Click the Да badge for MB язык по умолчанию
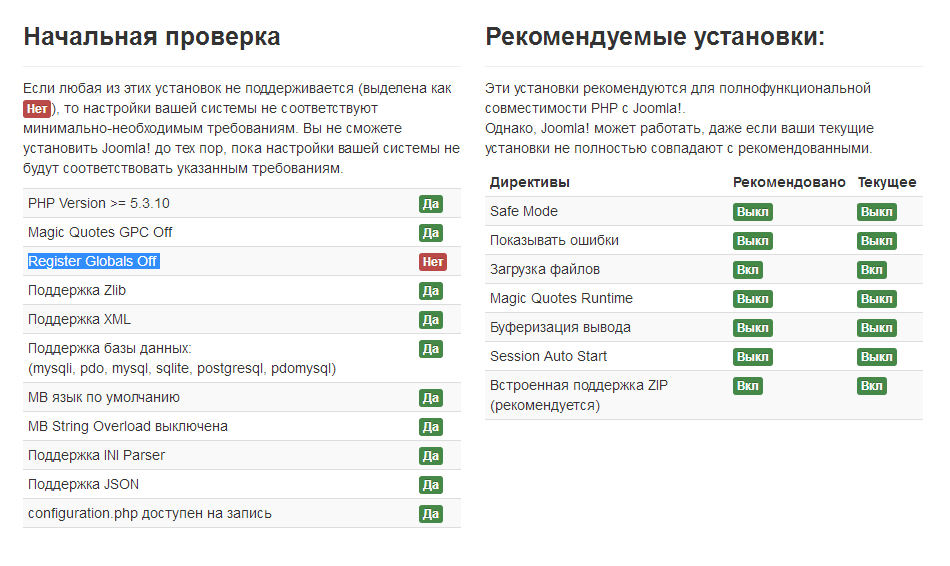 pos(431,398)
